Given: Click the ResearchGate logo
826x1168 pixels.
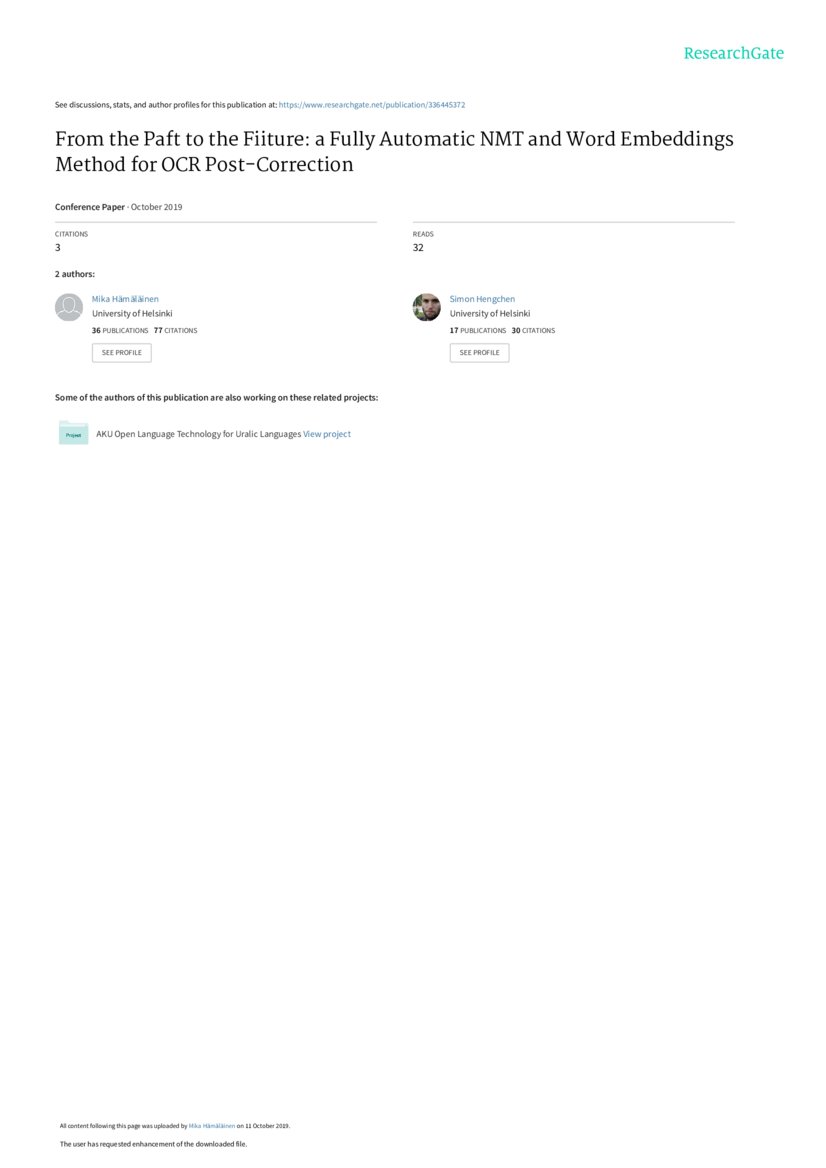Looking at the screenshot, I should (734, 53).
